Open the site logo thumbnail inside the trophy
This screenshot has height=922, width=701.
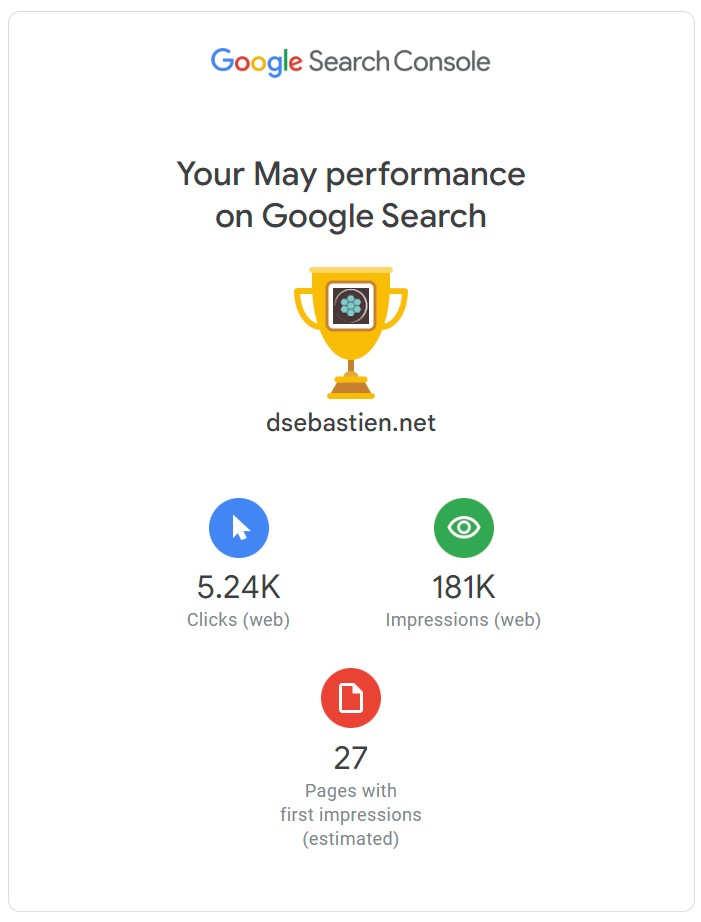click(x=351, y=305)
